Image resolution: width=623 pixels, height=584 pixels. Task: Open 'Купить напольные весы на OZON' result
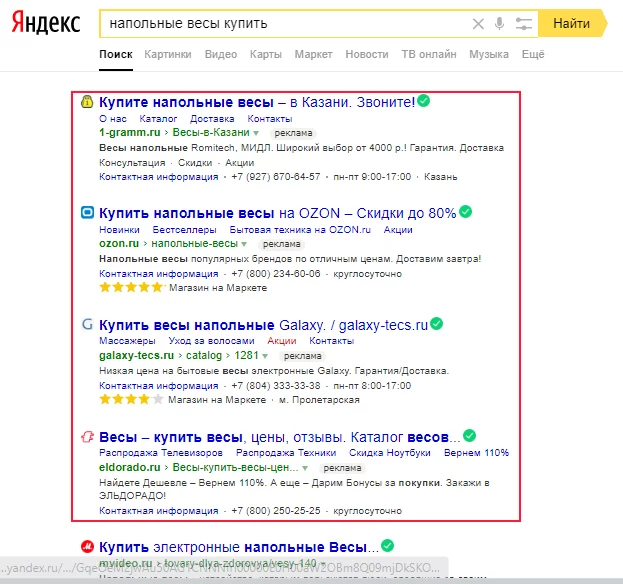point(278,213)
